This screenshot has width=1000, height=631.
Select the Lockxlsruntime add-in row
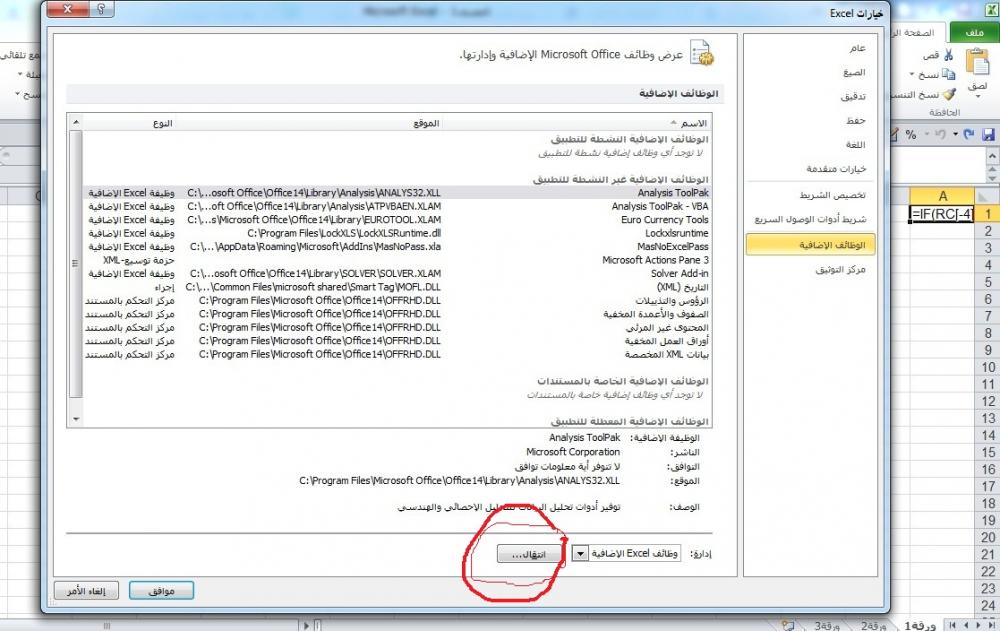click(397, 233)
